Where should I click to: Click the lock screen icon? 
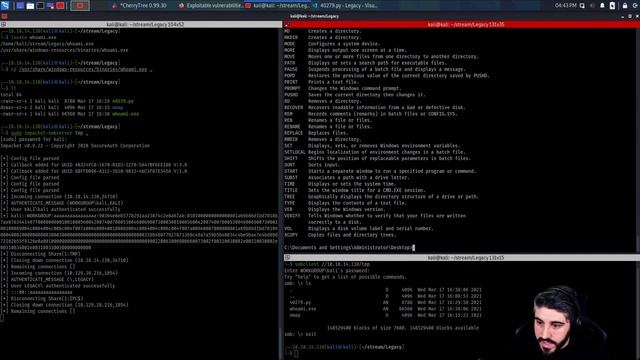(625, 6)
